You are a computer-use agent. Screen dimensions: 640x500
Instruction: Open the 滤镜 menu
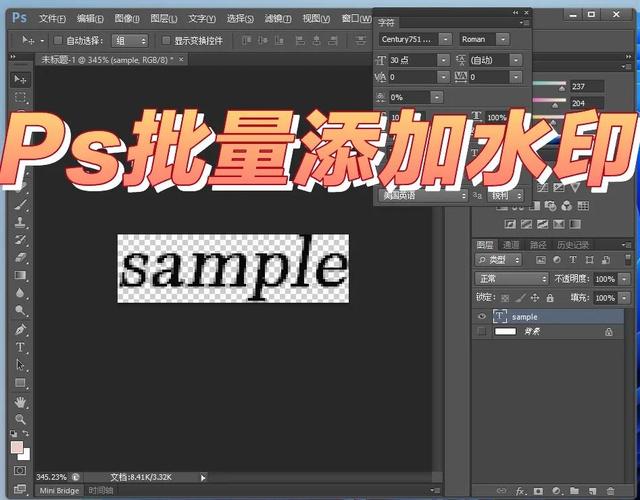coord(278,19)
